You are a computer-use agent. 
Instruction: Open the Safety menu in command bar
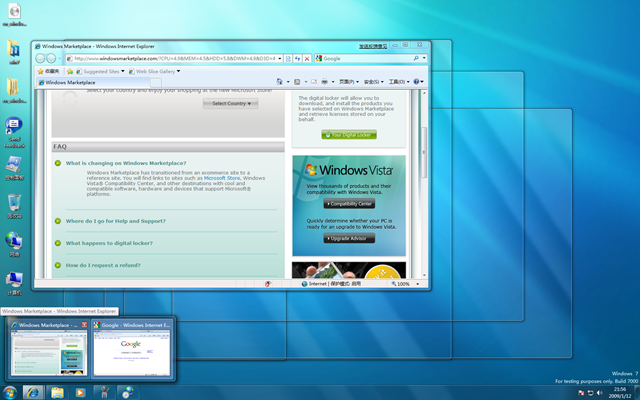point(373,82)
